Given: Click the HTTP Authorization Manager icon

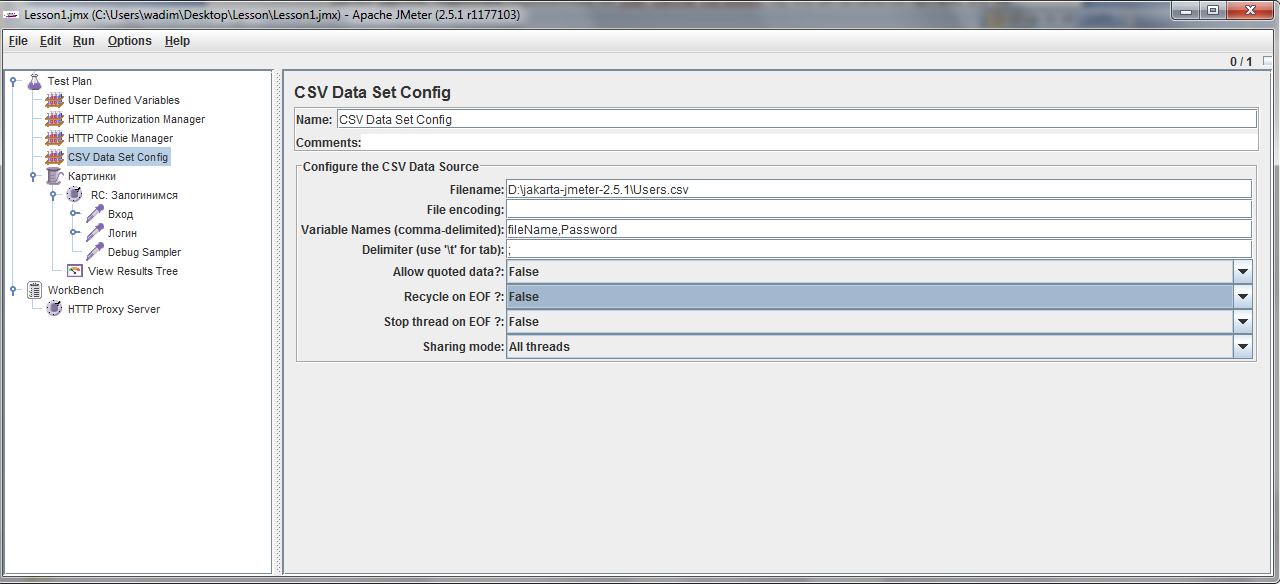Looking at the screenshot, I should [54, 119].
